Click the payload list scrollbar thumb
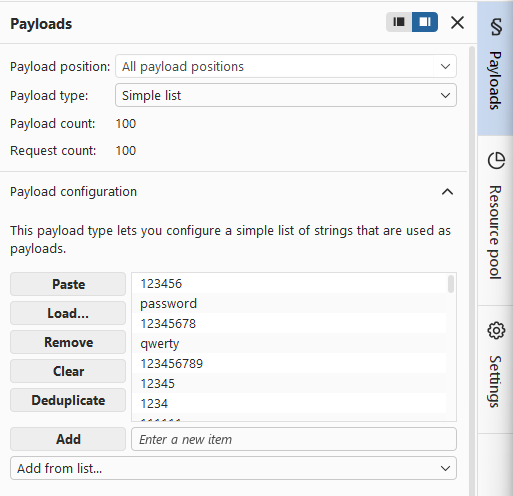This screenshot has height=496, width=513. 451,284
